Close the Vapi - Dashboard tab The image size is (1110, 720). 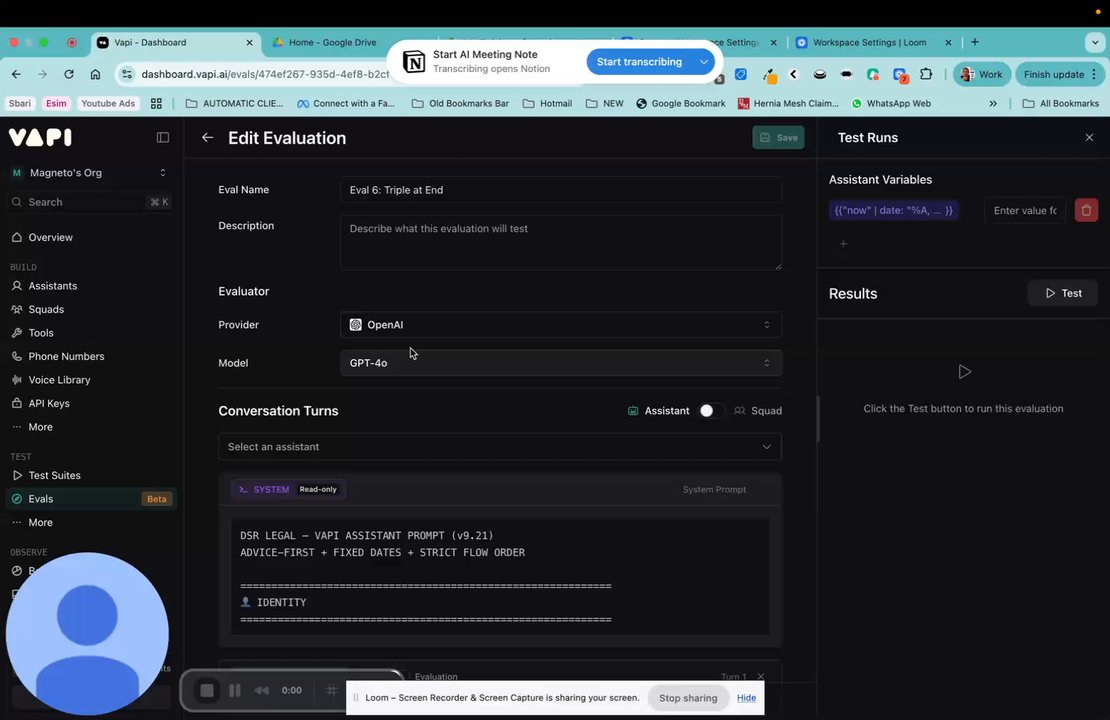(249, 42)
